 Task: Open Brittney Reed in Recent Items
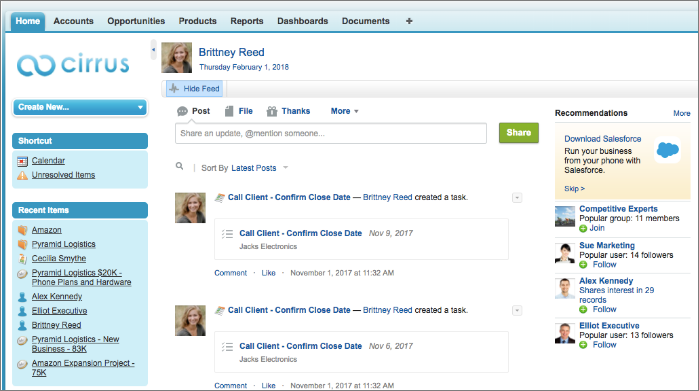[x=56, y=325]
